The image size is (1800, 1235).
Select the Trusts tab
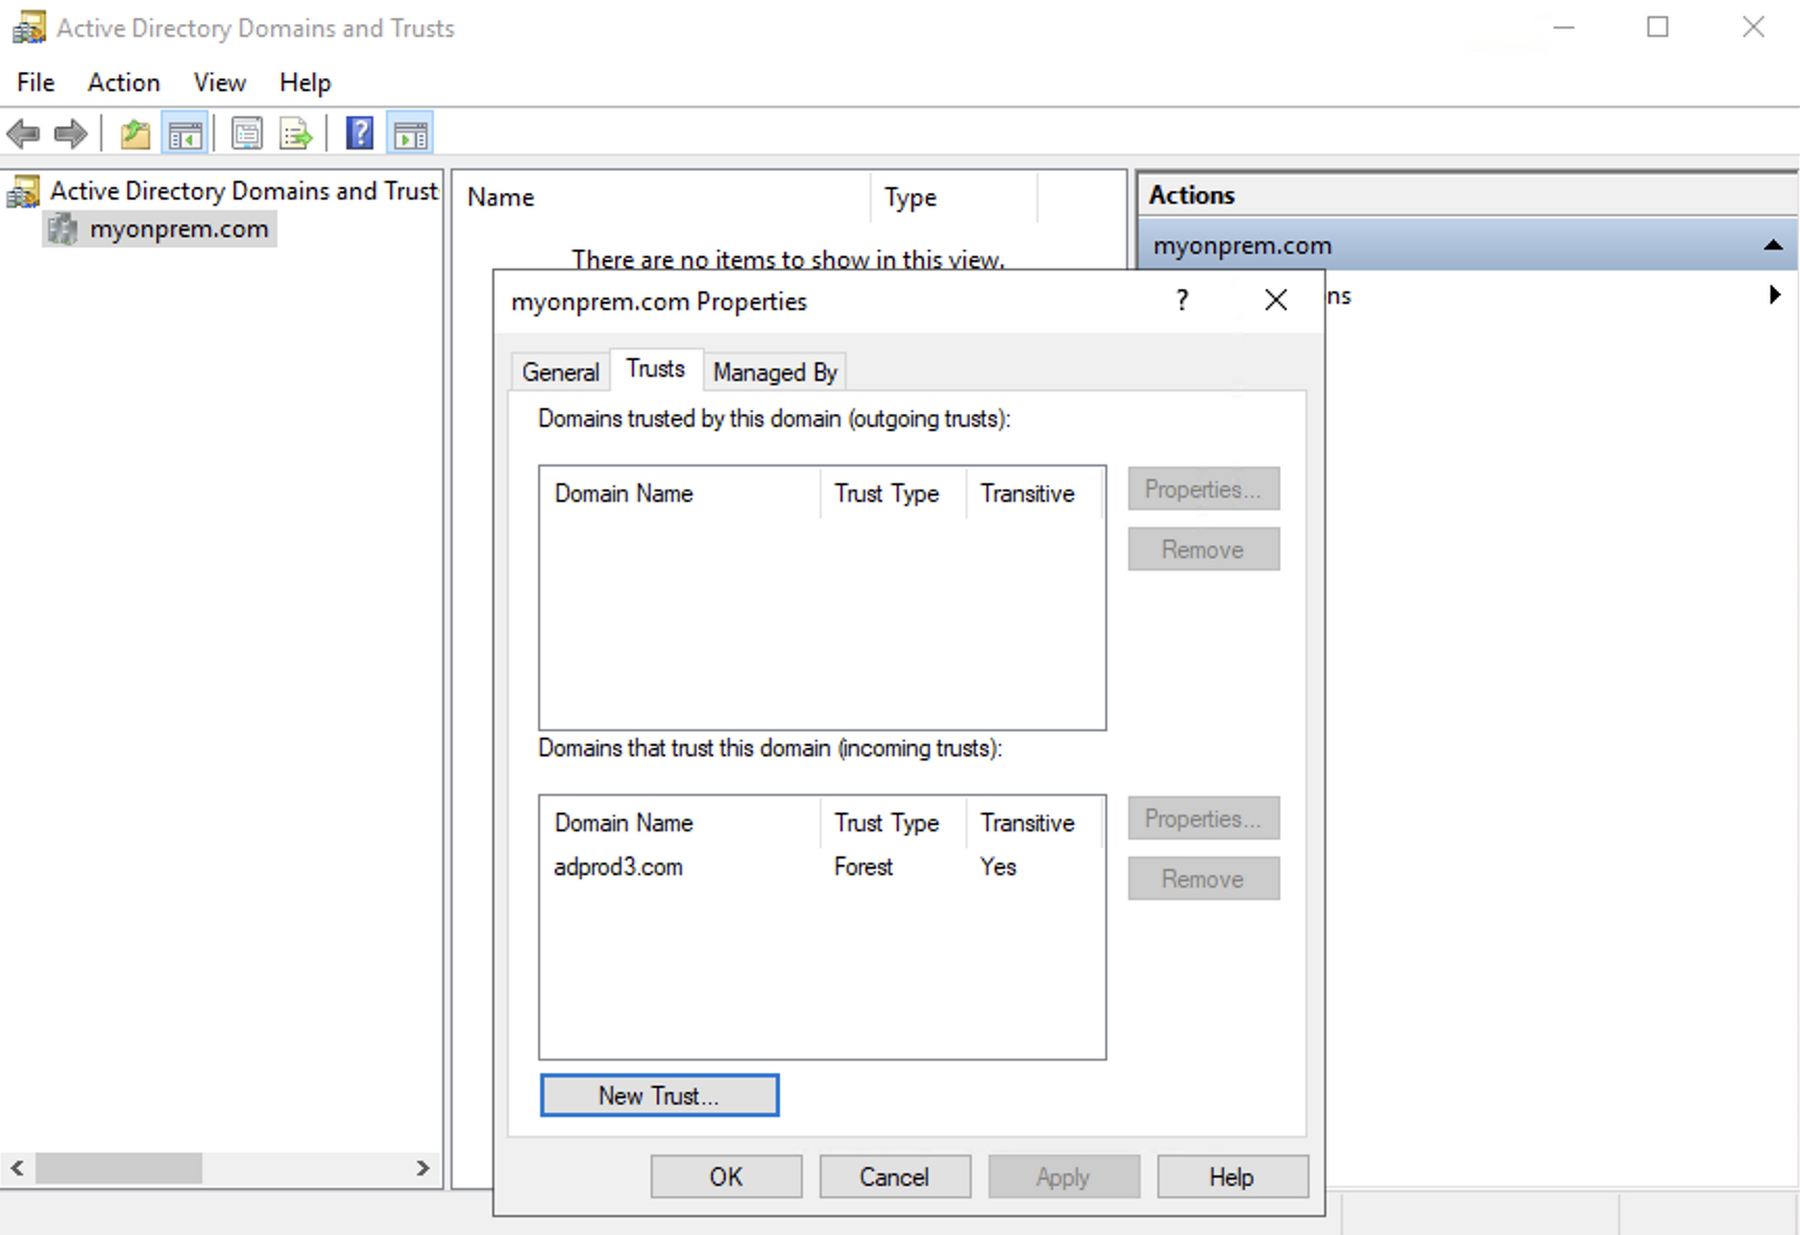(656, 369)
